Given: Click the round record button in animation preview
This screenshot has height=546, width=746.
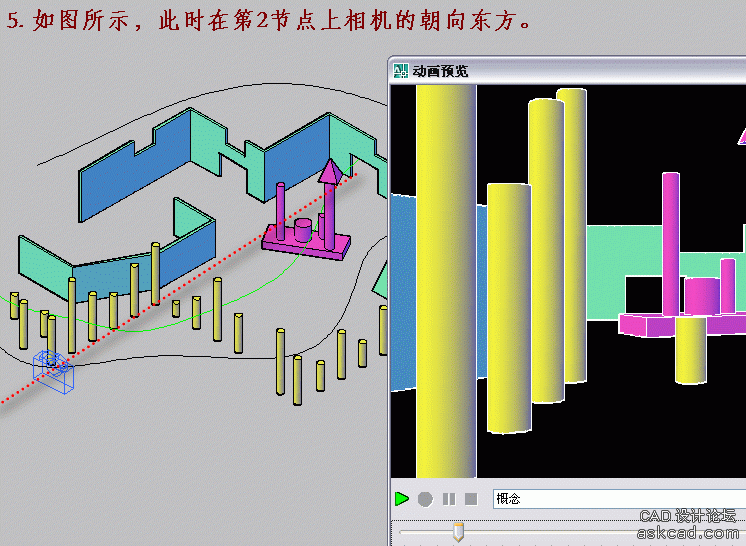Looking at the screenshot, I should pyautogui.click(x=425, y=499).
